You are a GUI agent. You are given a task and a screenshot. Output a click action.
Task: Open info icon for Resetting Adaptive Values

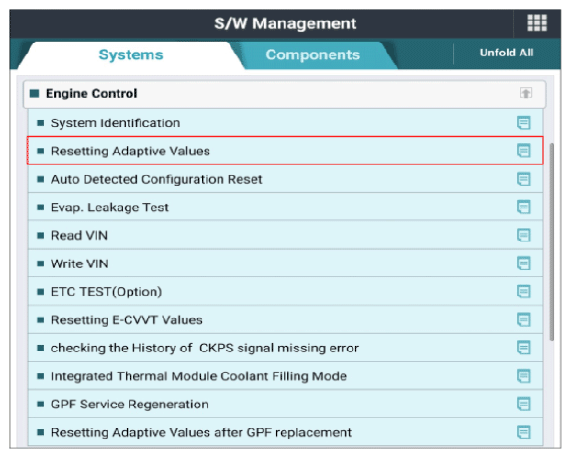pyautogui.click(x=524, y=150)
